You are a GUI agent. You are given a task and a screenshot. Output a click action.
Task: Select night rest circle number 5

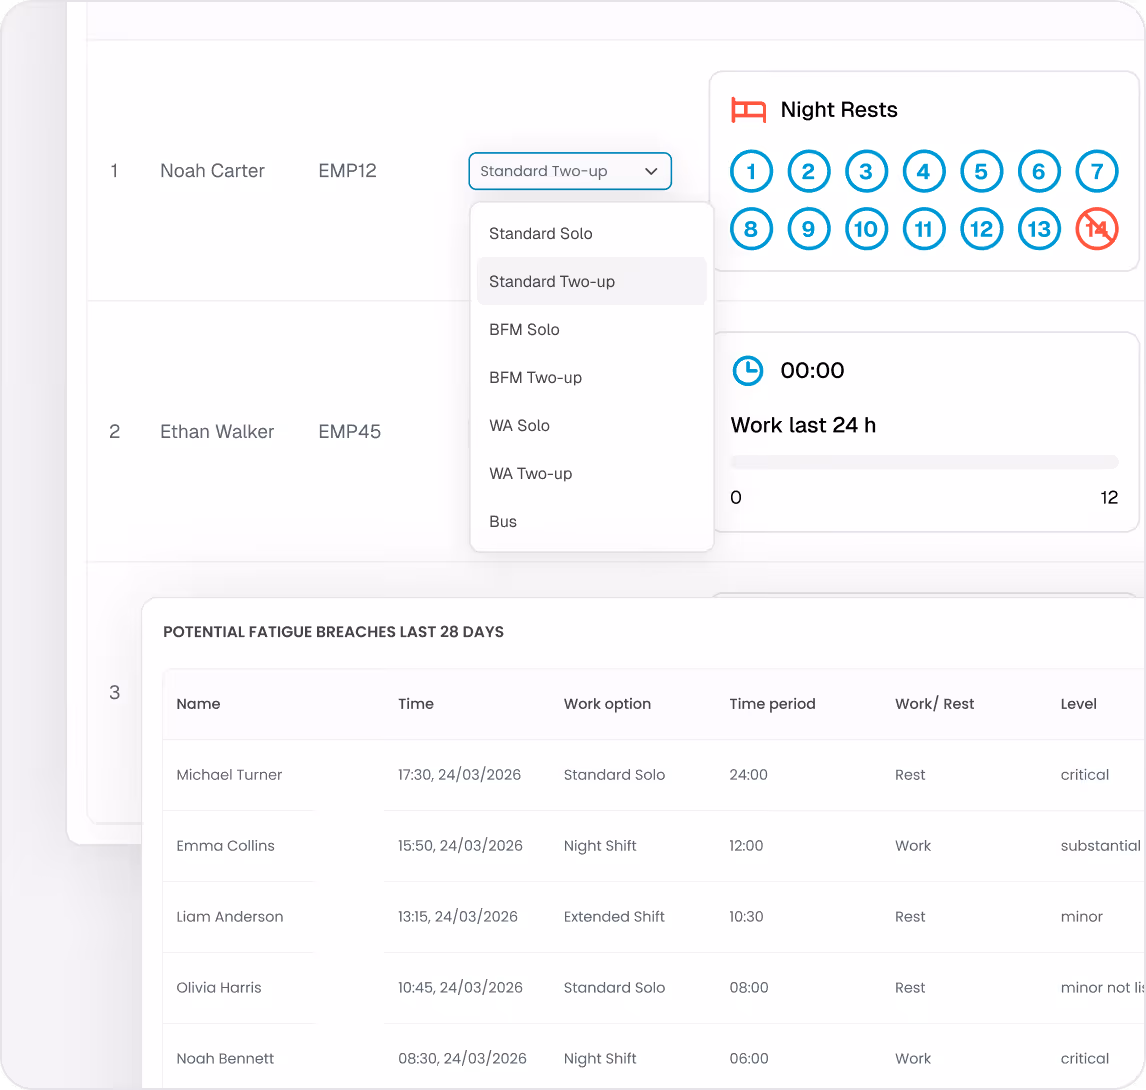(982, 171)
